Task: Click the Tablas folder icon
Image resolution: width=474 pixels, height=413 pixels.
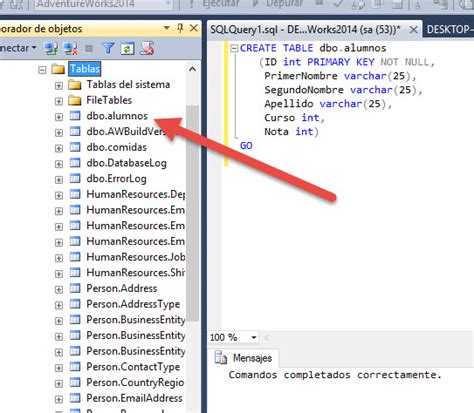Action: pyautogui.click(x=58, y=69)
